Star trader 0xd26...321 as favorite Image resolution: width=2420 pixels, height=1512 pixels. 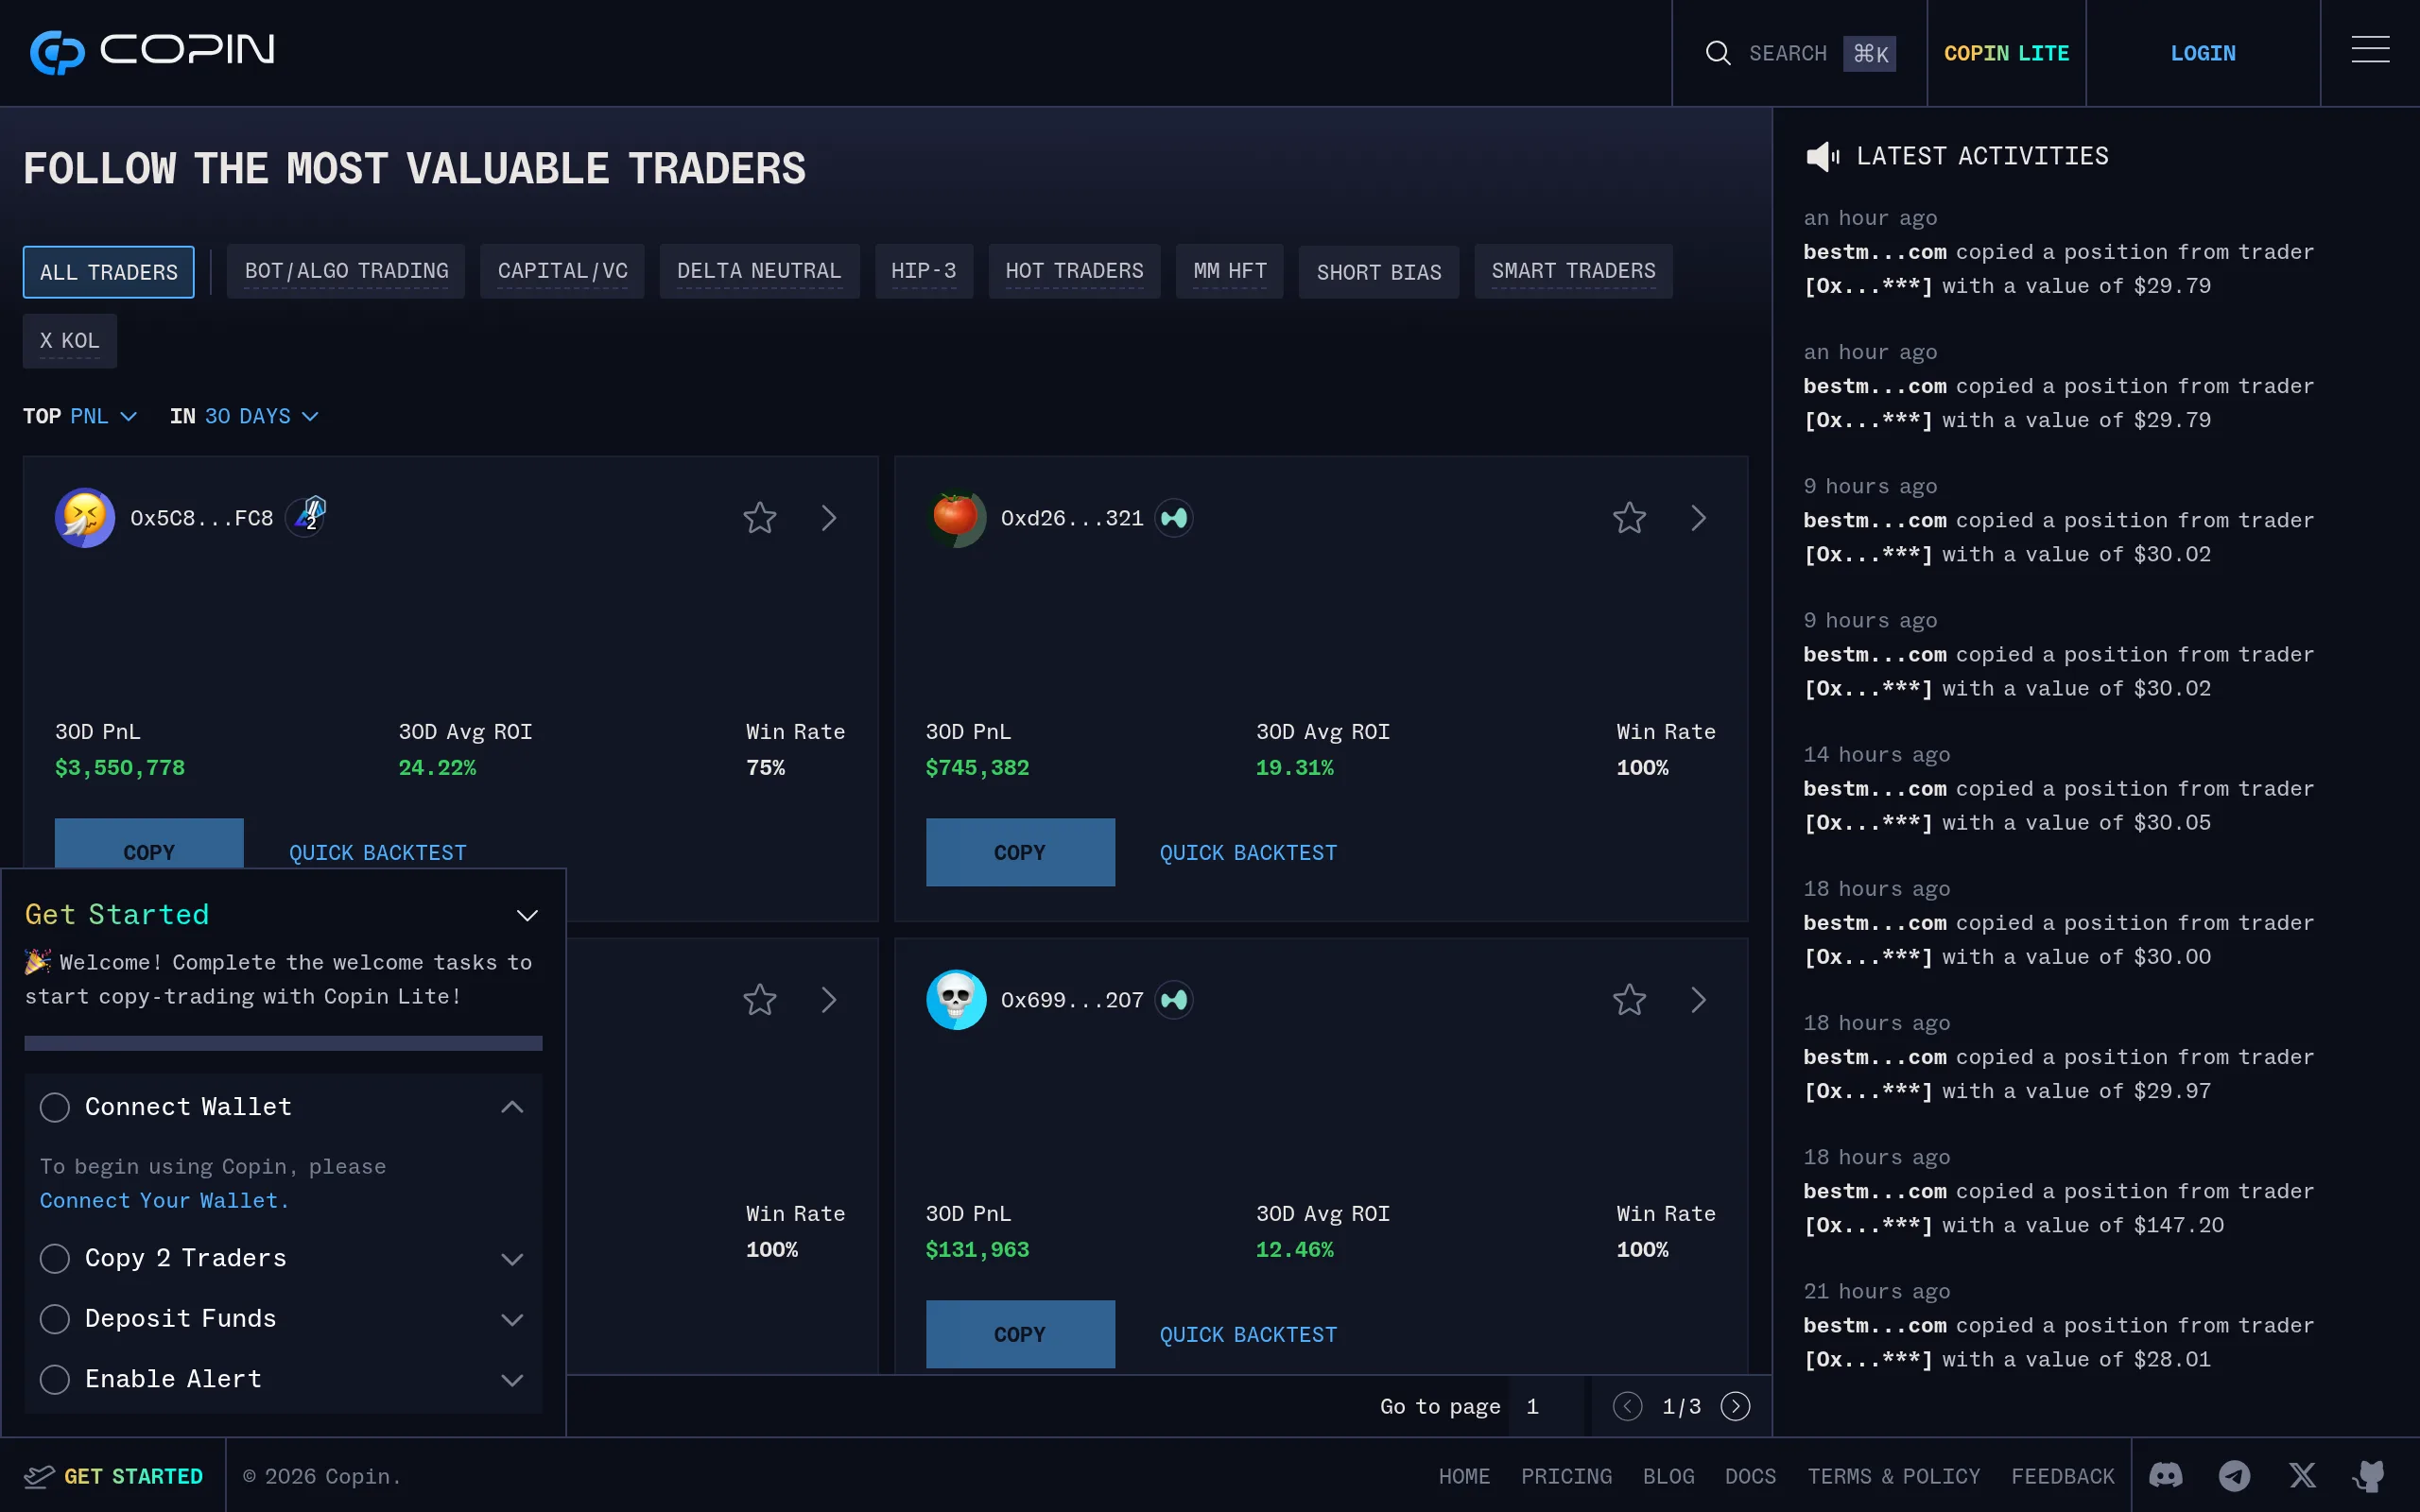coord(1628,517)
